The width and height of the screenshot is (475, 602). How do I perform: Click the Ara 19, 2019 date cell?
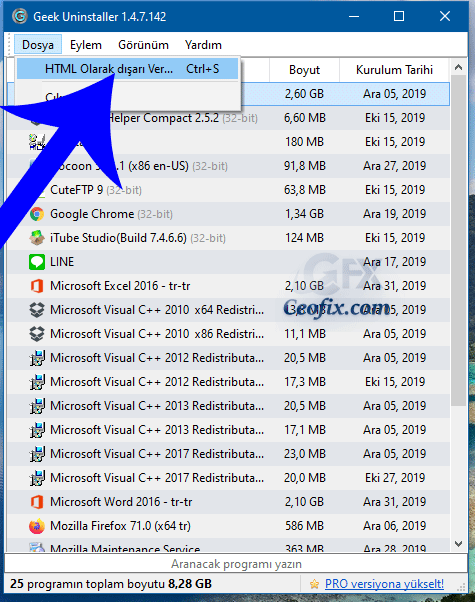tap(394, 214)
